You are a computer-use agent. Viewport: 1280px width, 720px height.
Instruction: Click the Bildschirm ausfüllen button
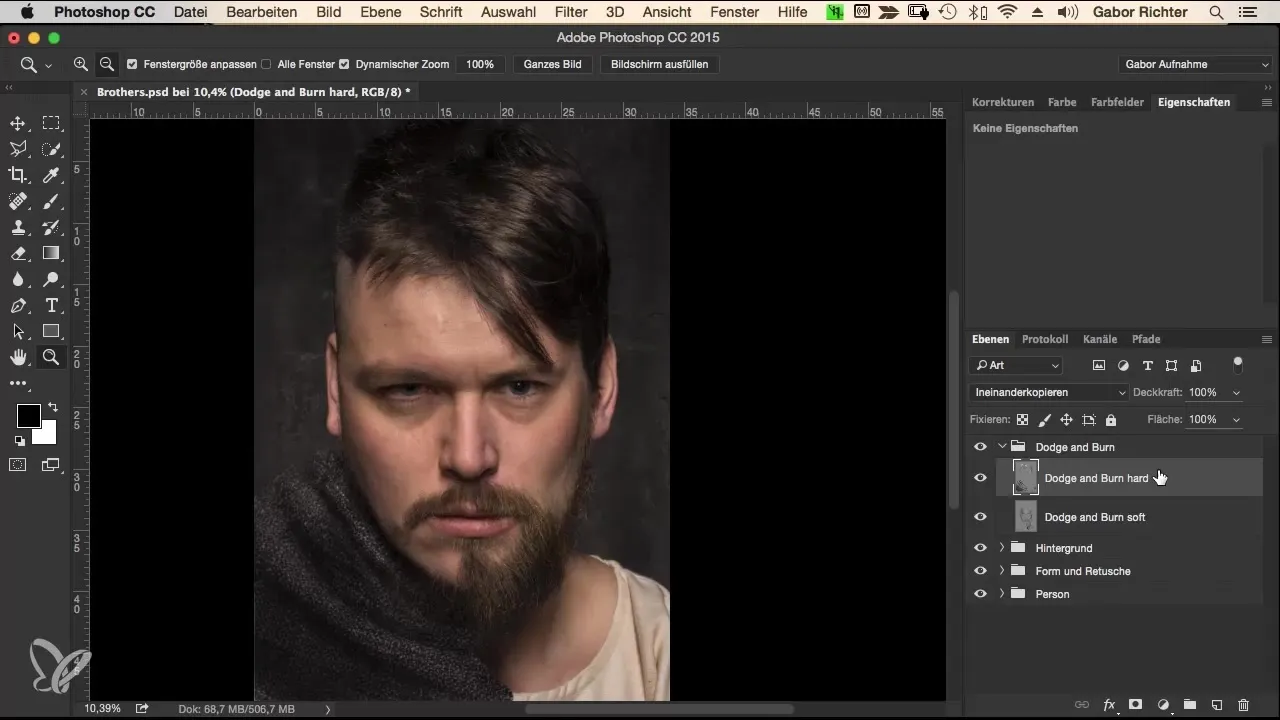[x=660, y=64]
